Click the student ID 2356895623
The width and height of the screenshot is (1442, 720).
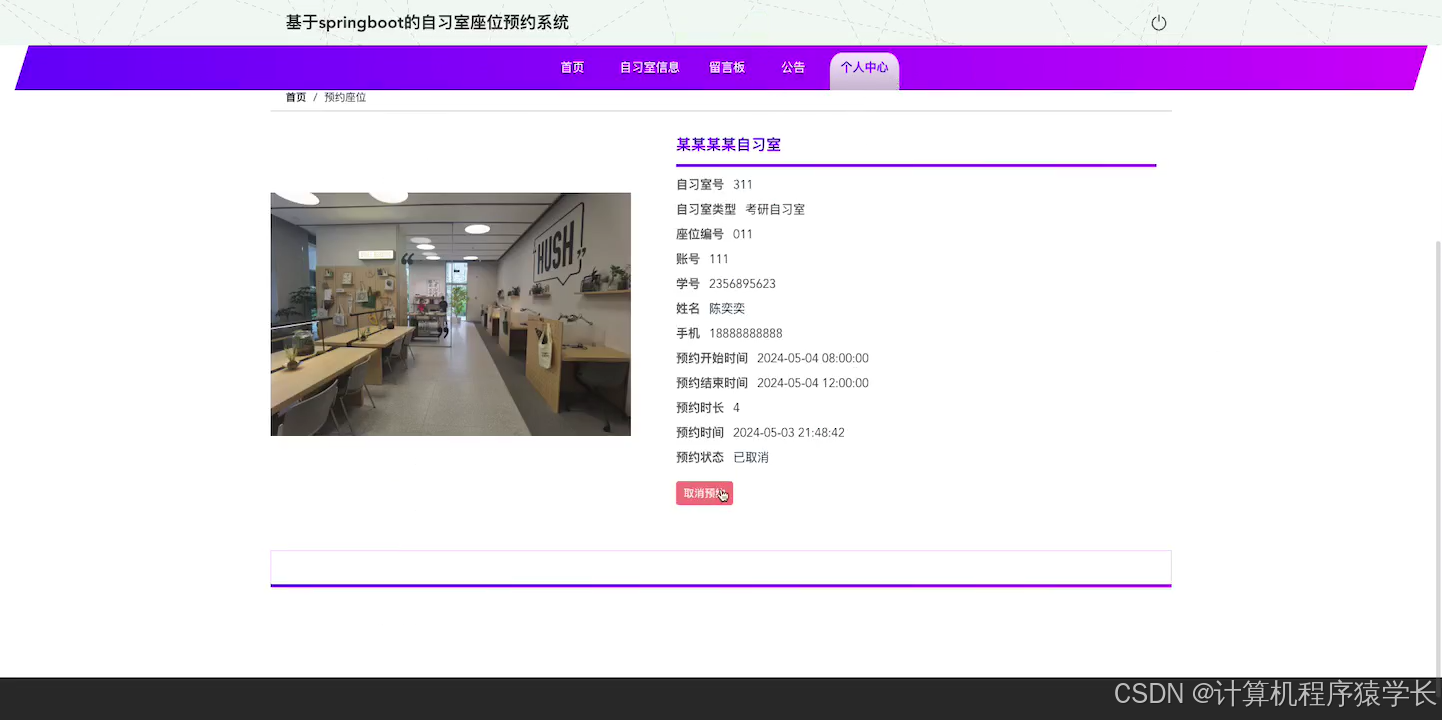tap(742, 283)
